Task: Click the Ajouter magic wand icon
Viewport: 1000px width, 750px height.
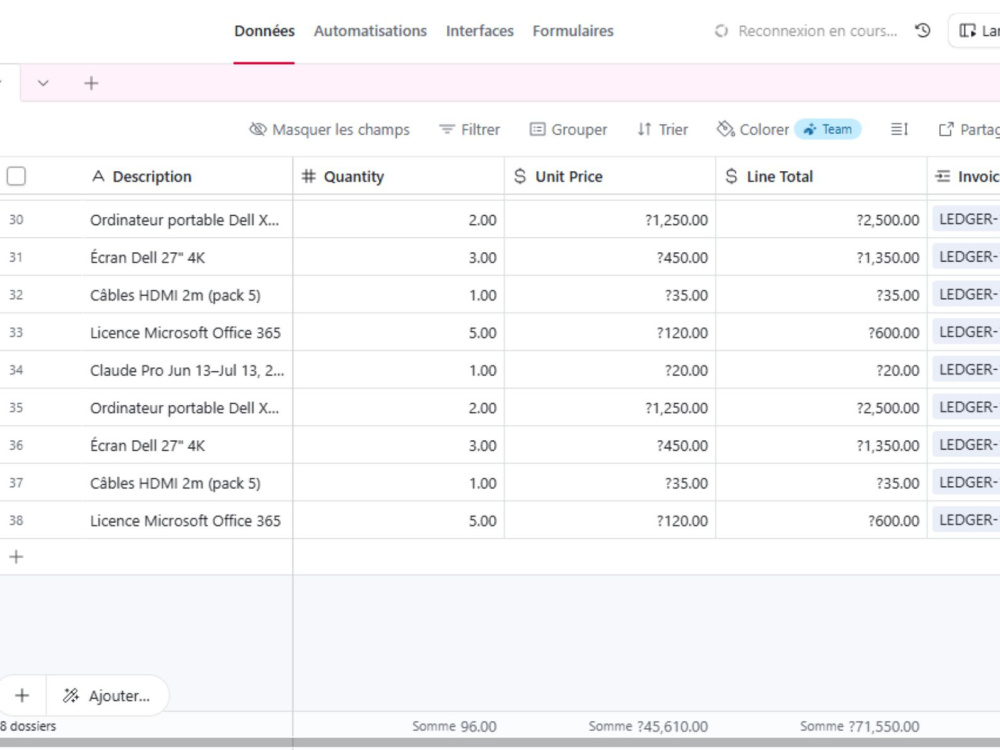Action: 70,695
